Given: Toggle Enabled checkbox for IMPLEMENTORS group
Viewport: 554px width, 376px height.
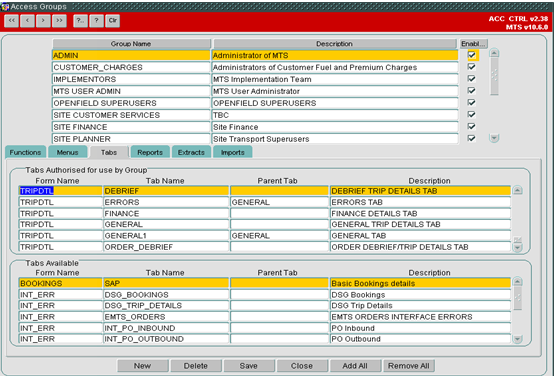Looking at the screenshot, I should pos(472,79).
